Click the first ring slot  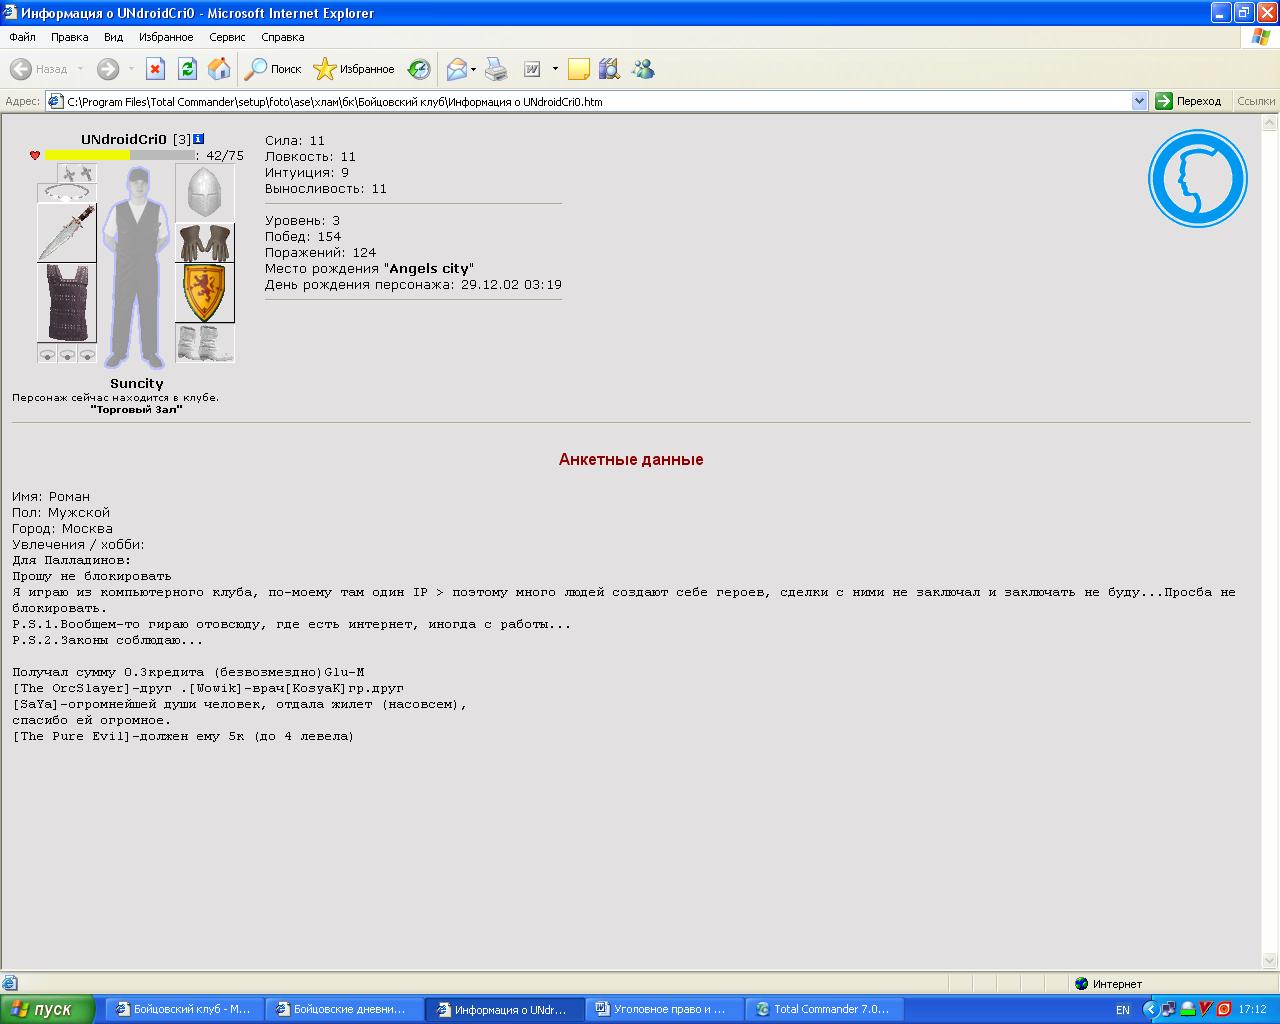pyautogui.click(x=47, y=354)
